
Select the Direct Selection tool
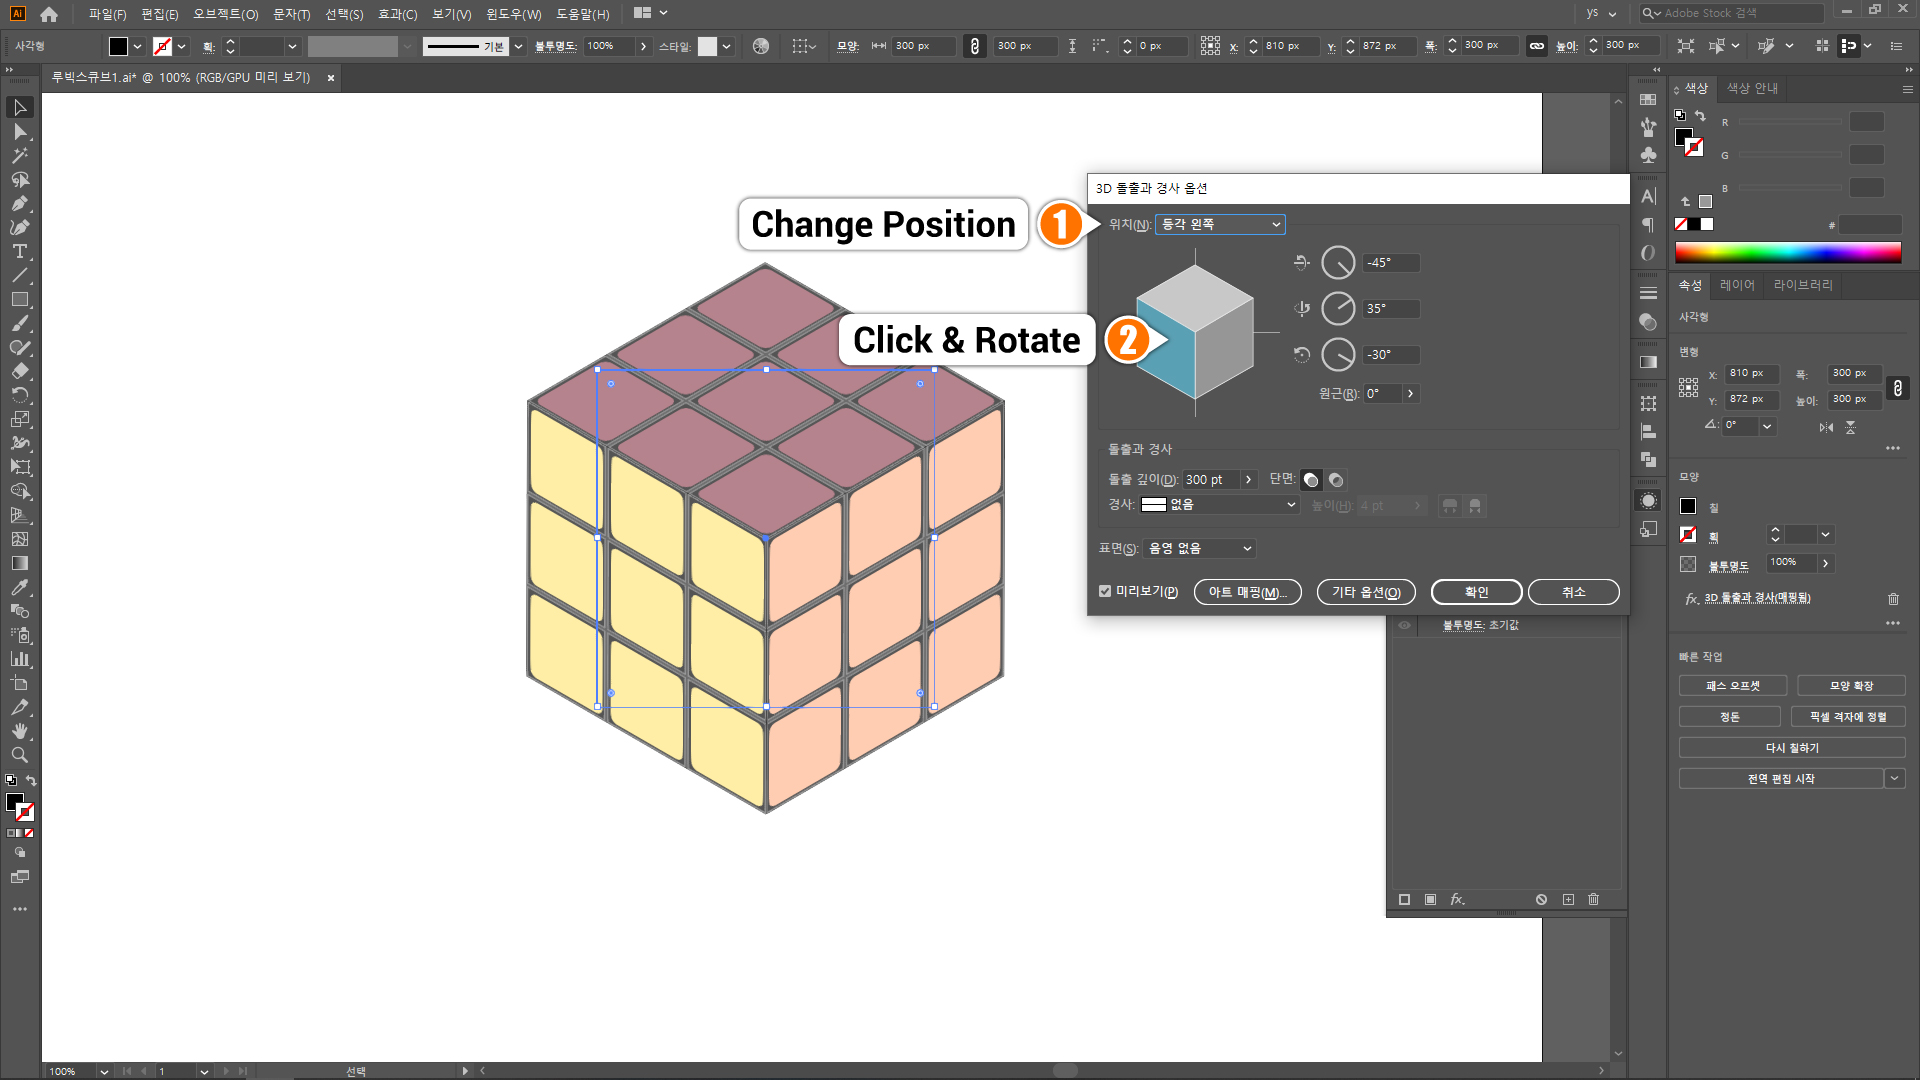coord(20,132)
